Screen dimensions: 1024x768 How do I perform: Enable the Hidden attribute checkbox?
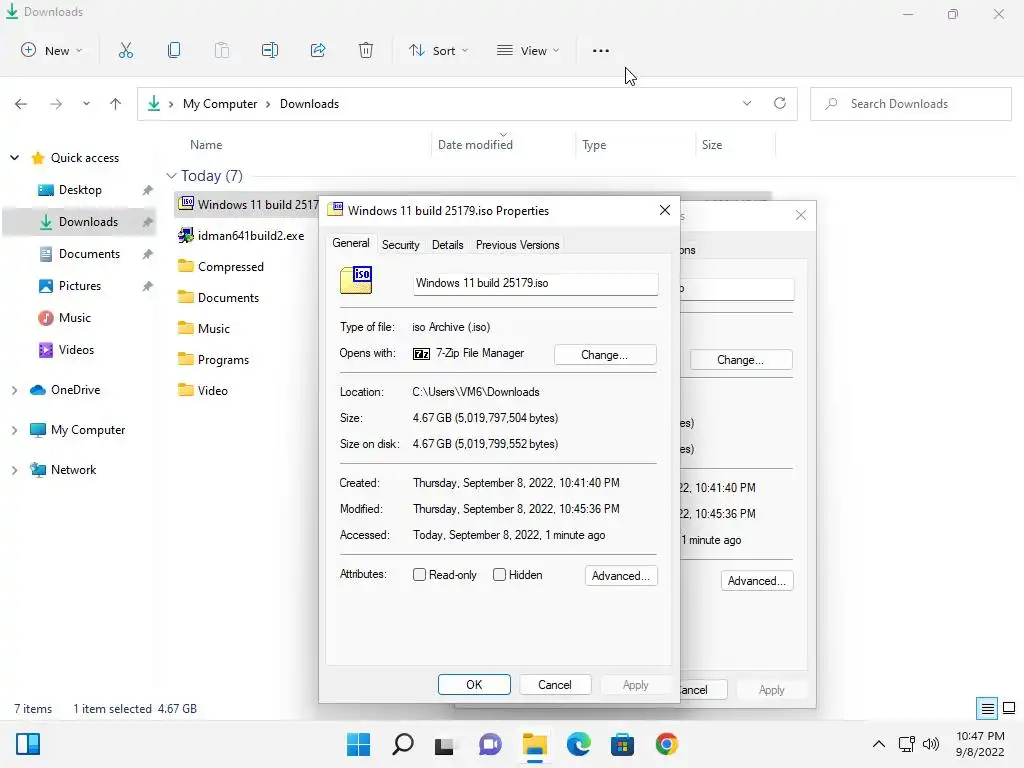click(x=499, y=575)
